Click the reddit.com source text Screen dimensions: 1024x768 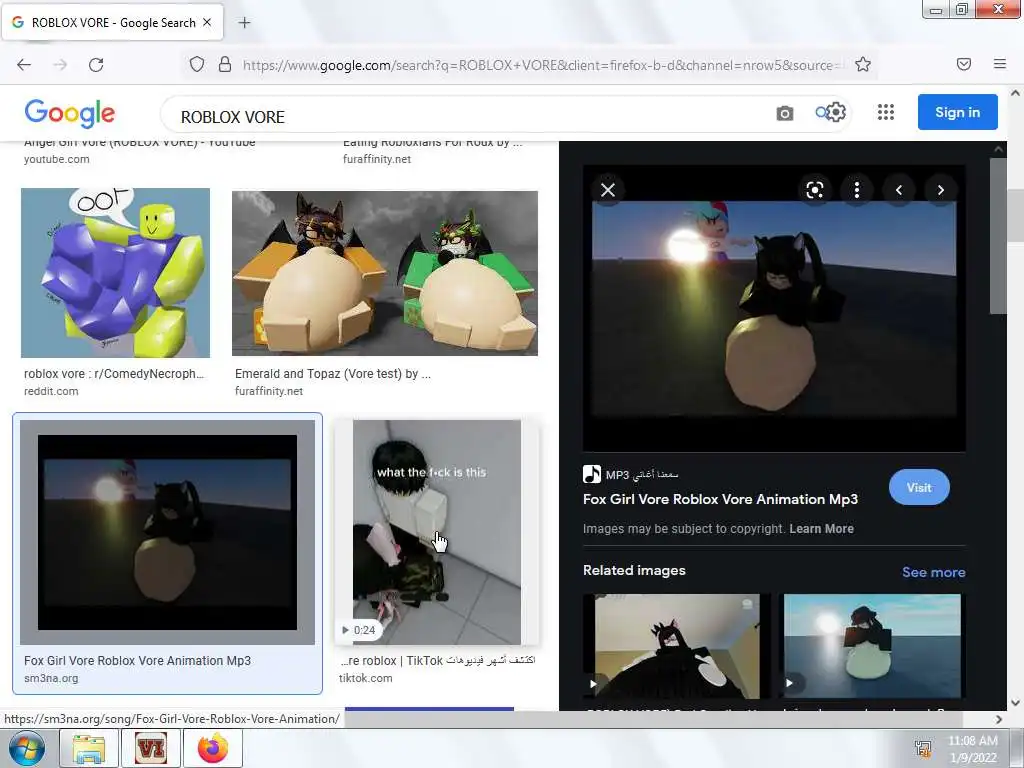51,391
